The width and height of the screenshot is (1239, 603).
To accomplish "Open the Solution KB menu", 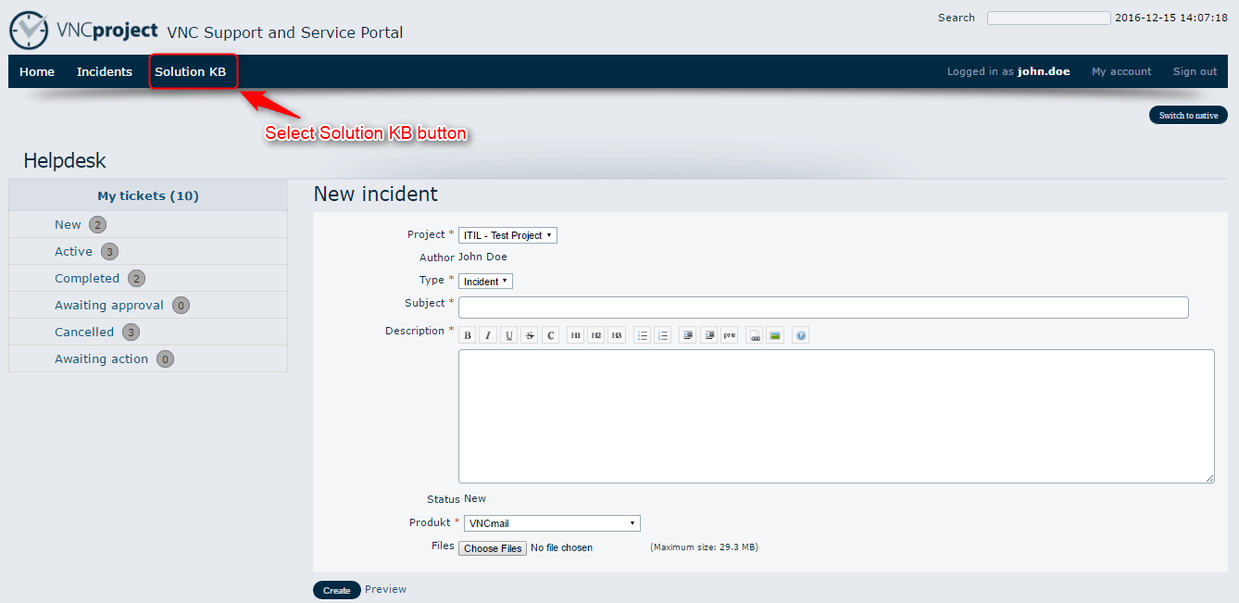I will pyautogui.click(x=190, y=72).
